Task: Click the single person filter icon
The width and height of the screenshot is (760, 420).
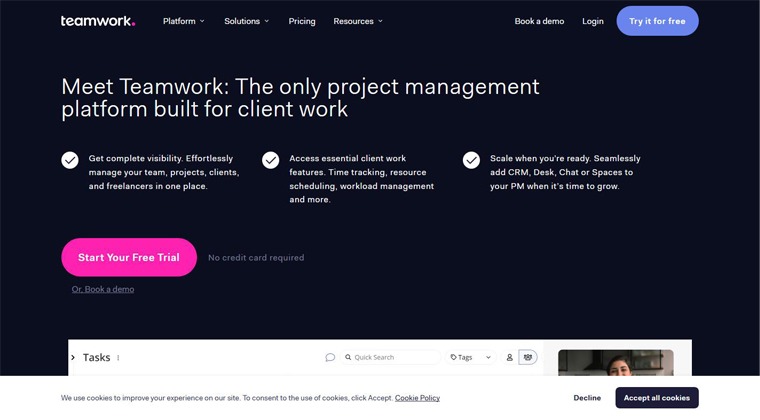Action: click(509, 358)
